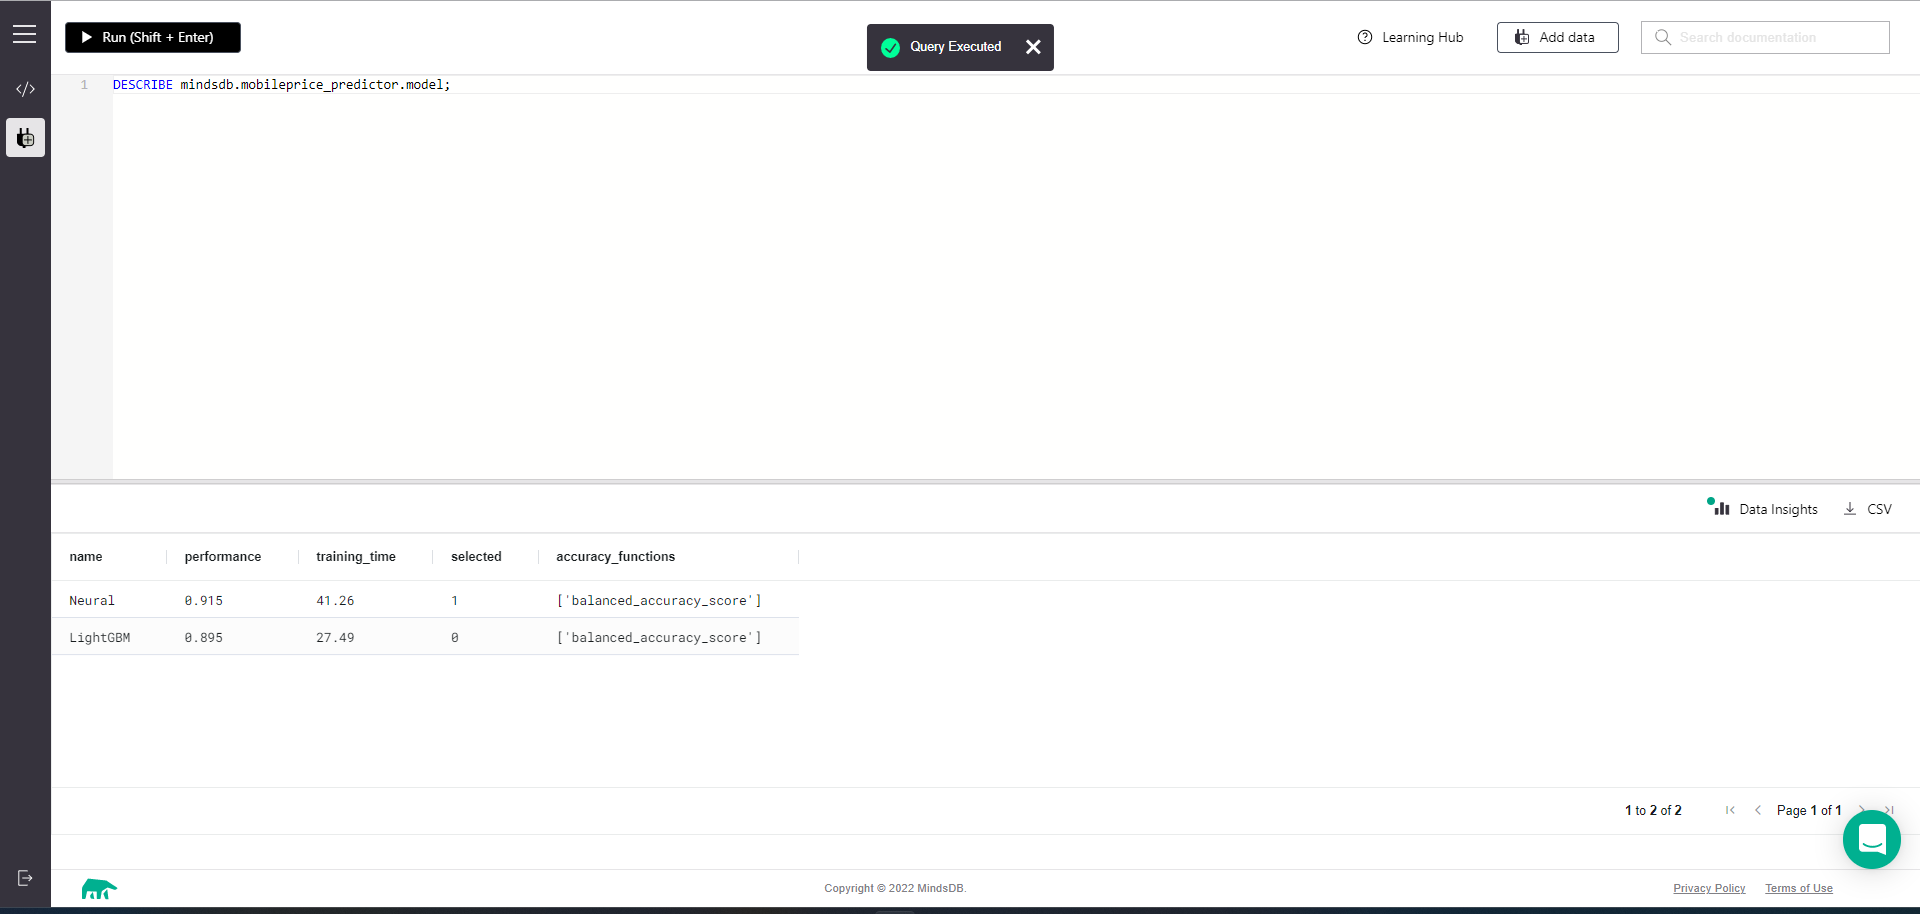Click the Neural row selected value 1
The width and height of the screenshot is (1920, 914).
[x=454, y=601]
